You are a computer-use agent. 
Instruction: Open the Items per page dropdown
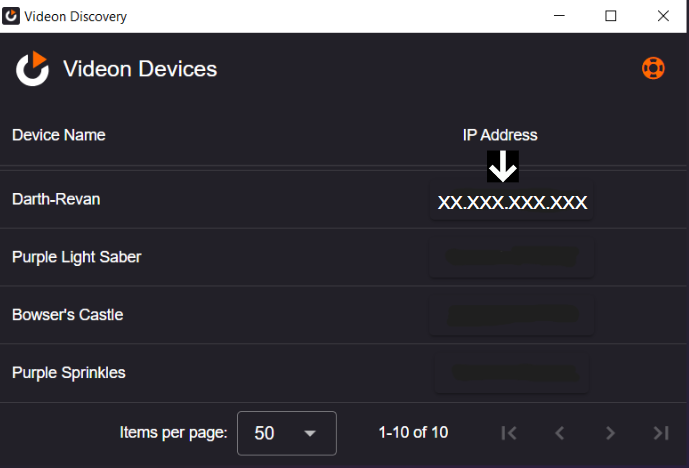point(287,433)
